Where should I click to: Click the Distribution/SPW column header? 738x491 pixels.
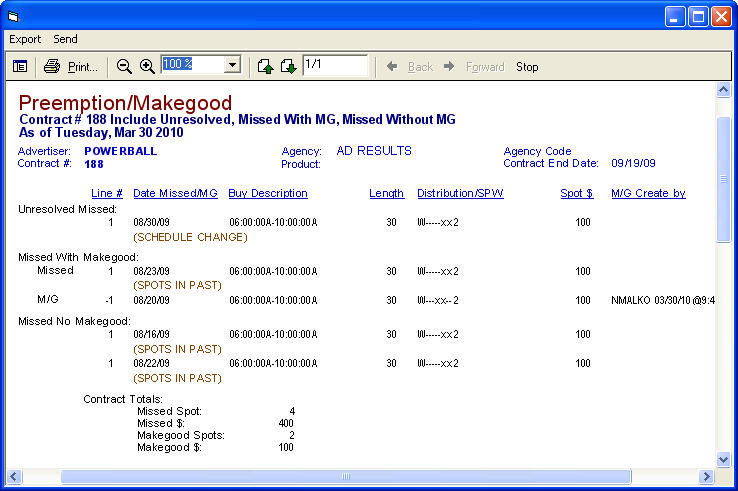[x=460, y=193]
